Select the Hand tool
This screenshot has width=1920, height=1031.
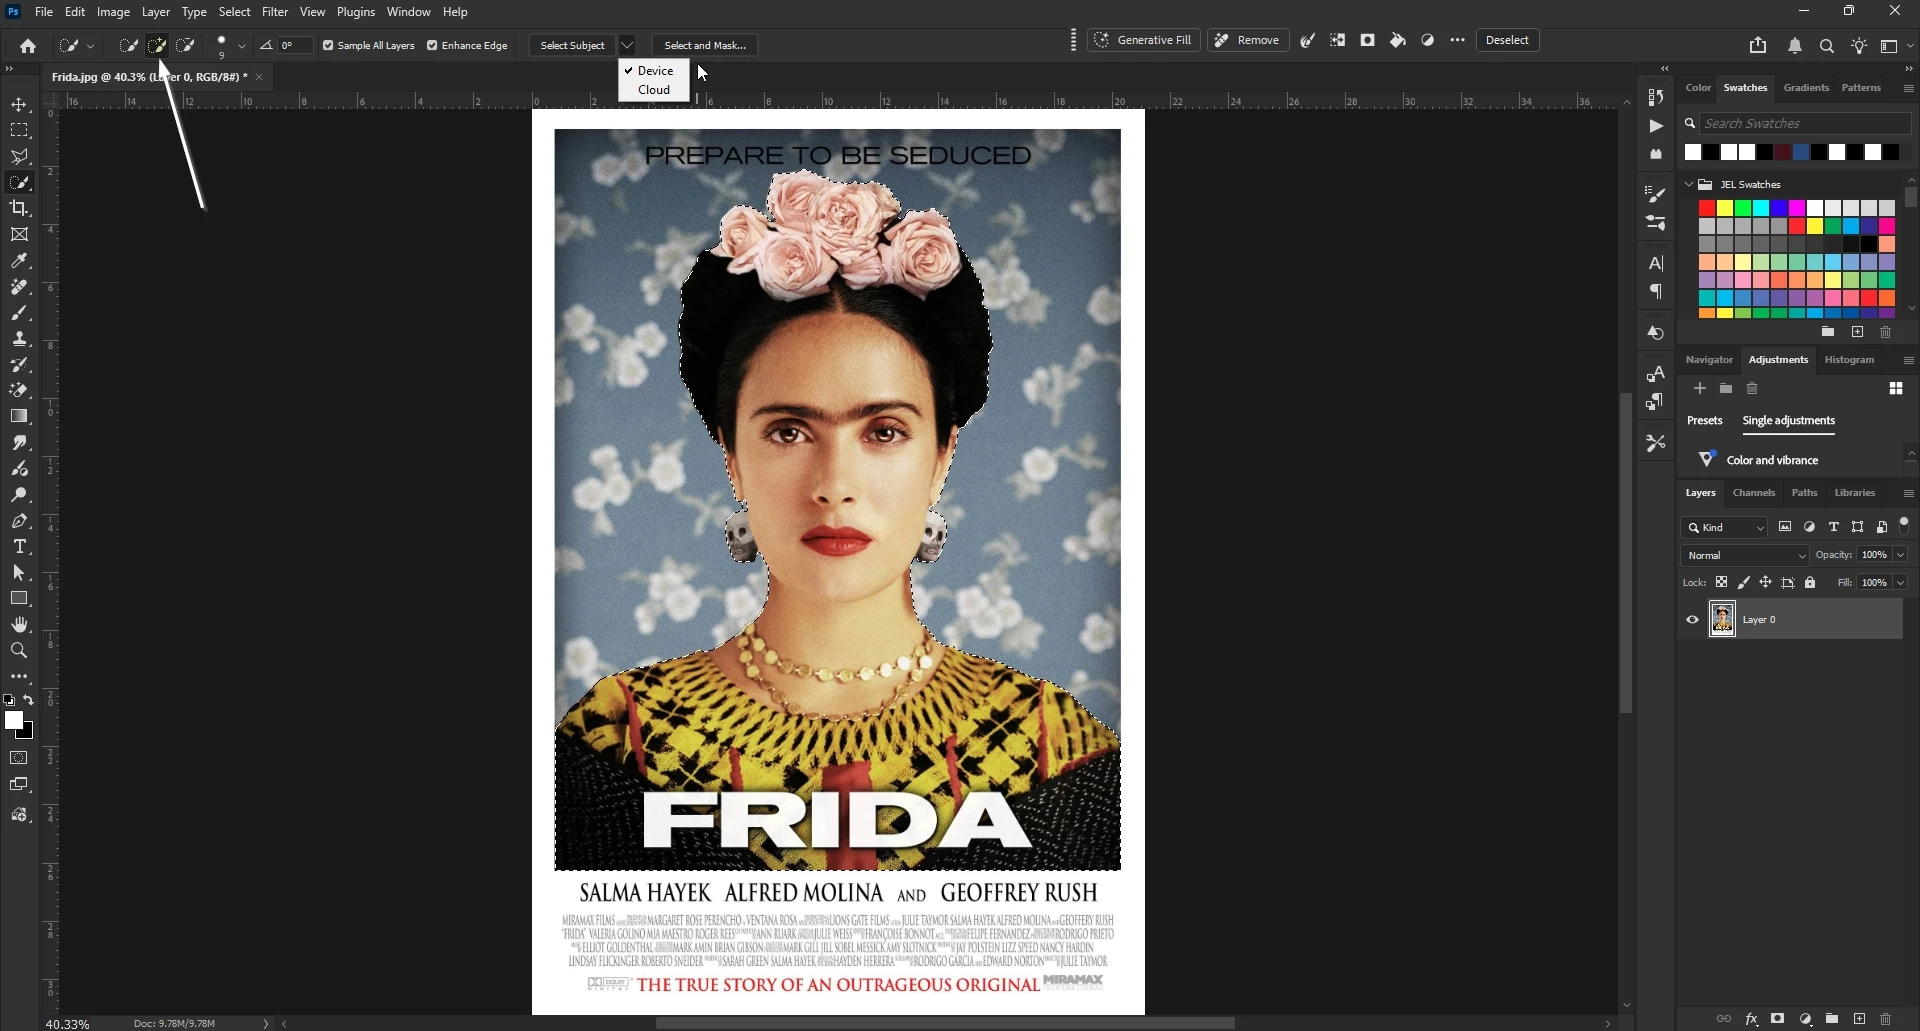19,625
